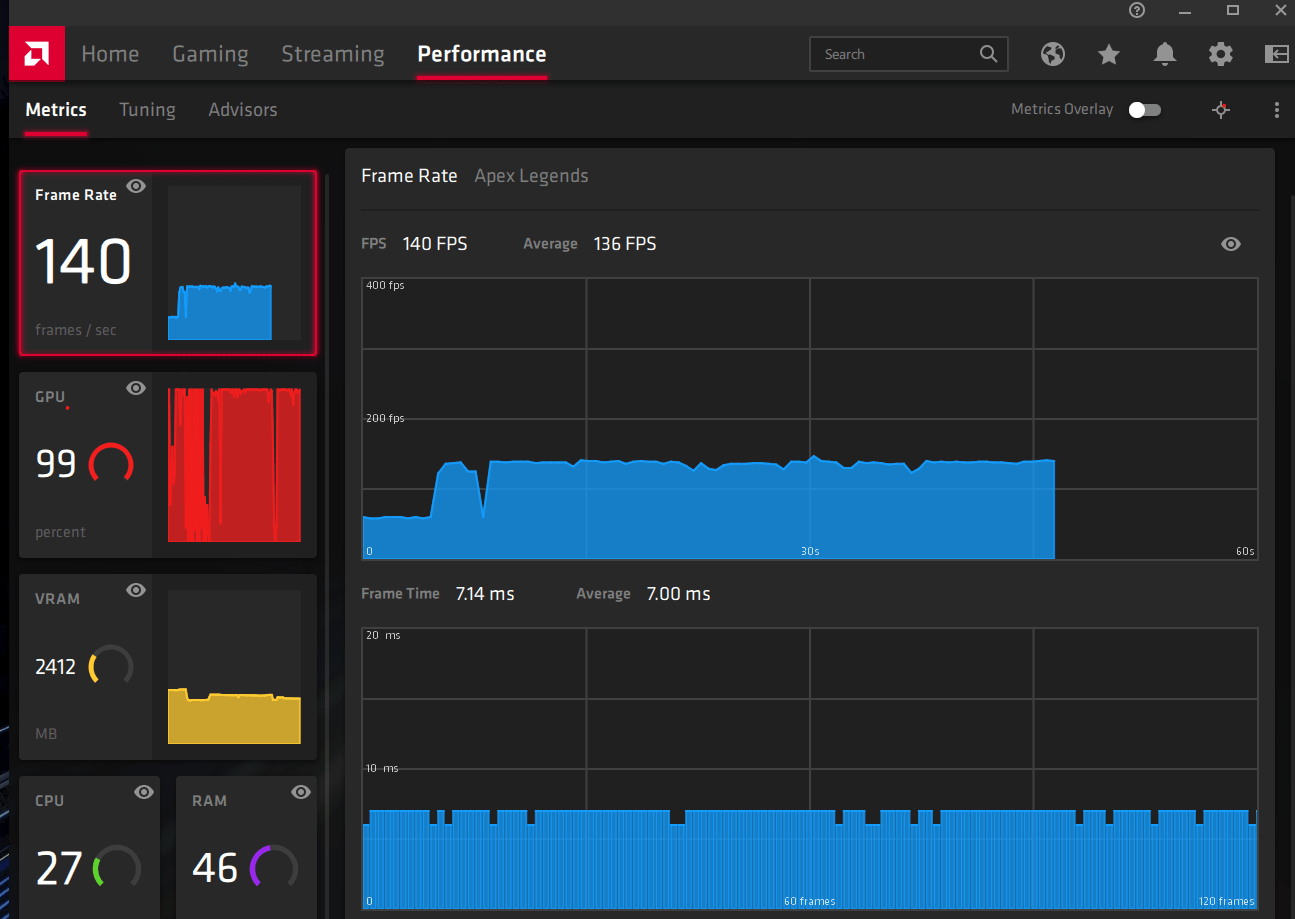The height and width of the screenshot is (919, 1295).
Task: Click the Frame Rate panel heading
Action: 409,176
